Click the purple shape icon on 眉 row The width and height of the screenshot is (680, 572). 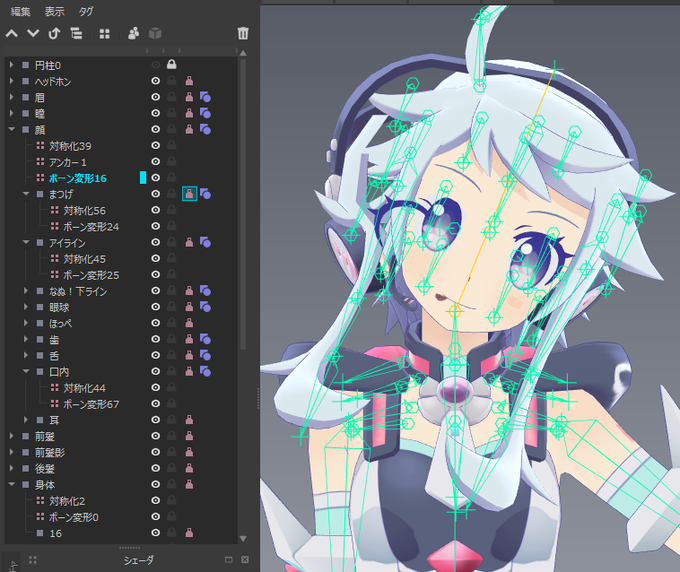pyautogui.click(x=206, y=97)
